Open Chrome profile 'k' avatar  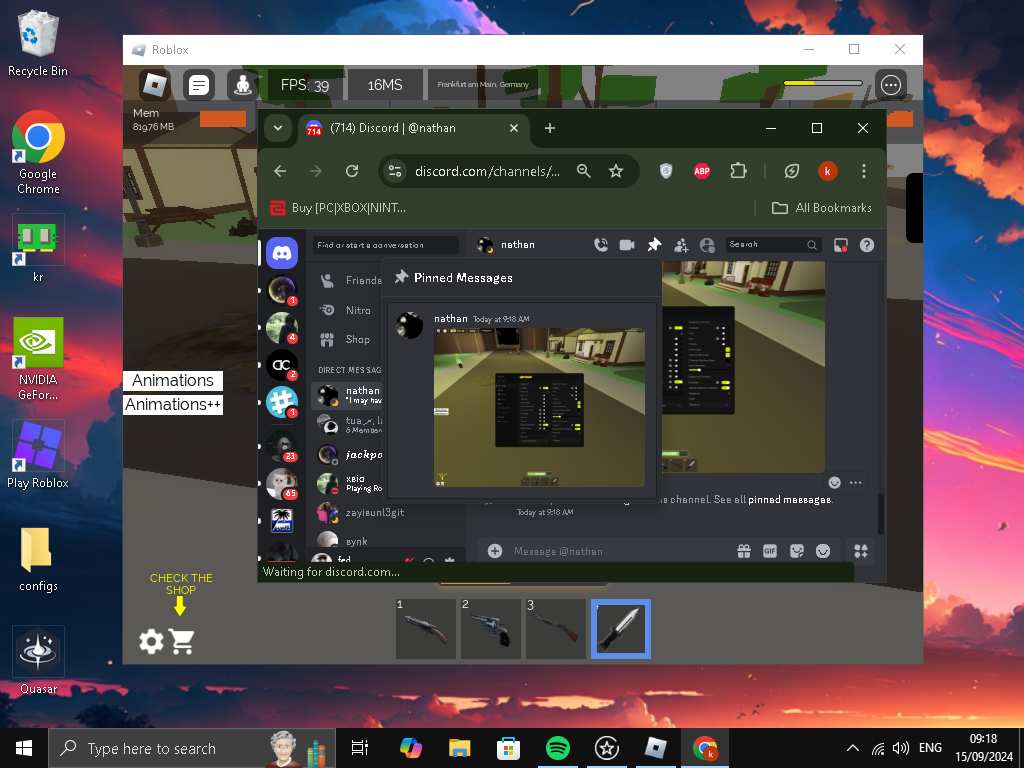click(827, 171)
